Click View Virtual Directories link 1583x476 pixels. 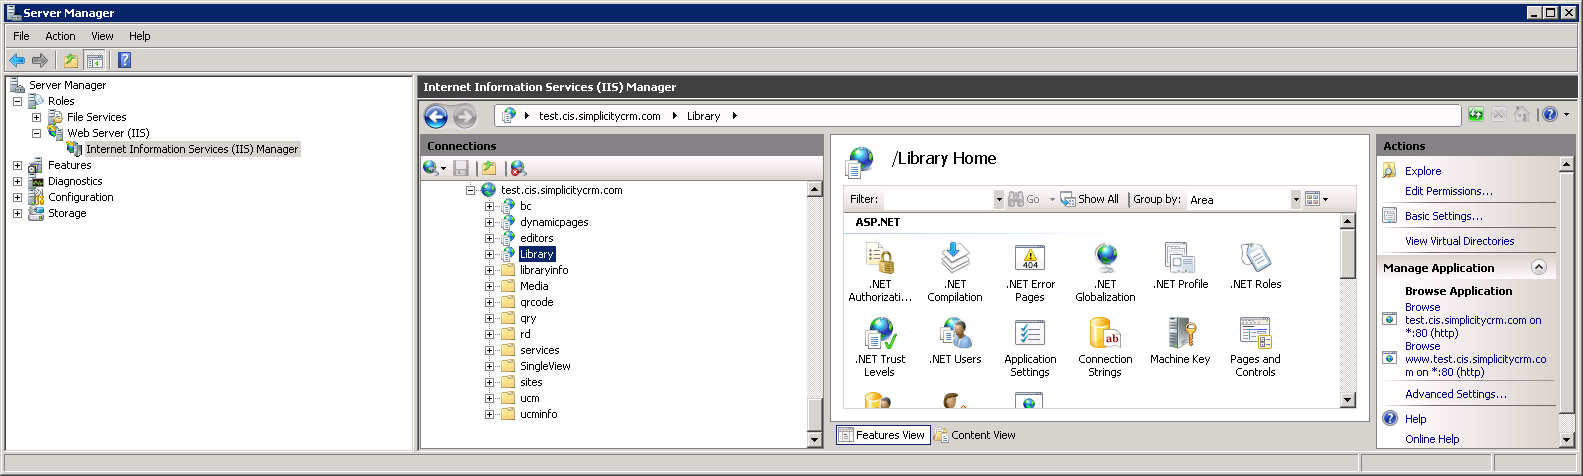click(1459, 241)
